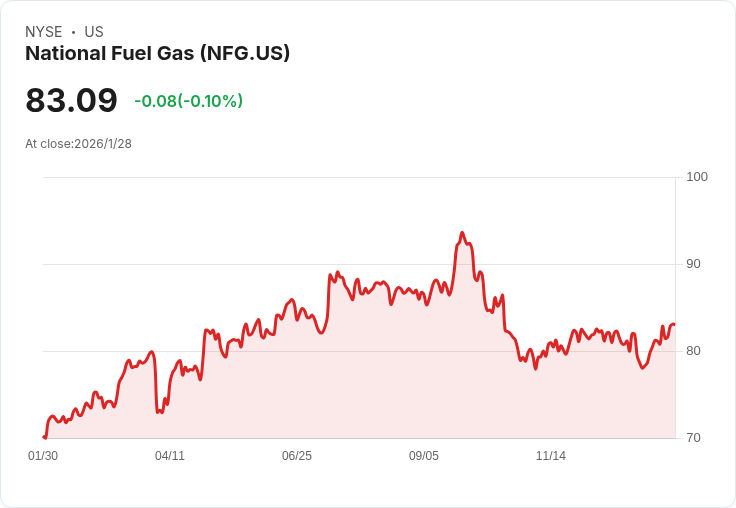Screen dimensions: 736x508
Task: Select the 90 y-axis label
Action: coord(693,264)
